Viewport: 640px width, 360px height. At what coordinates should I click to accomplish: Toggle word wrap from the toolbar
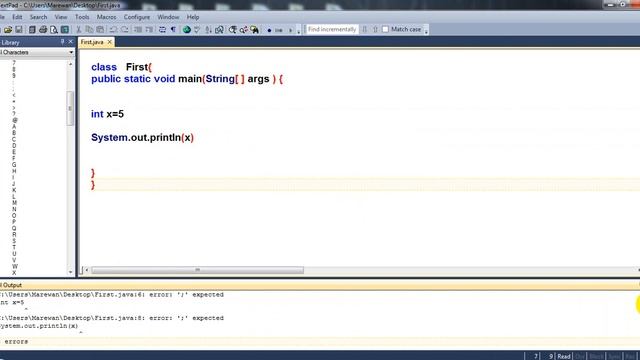coord(162,29)
